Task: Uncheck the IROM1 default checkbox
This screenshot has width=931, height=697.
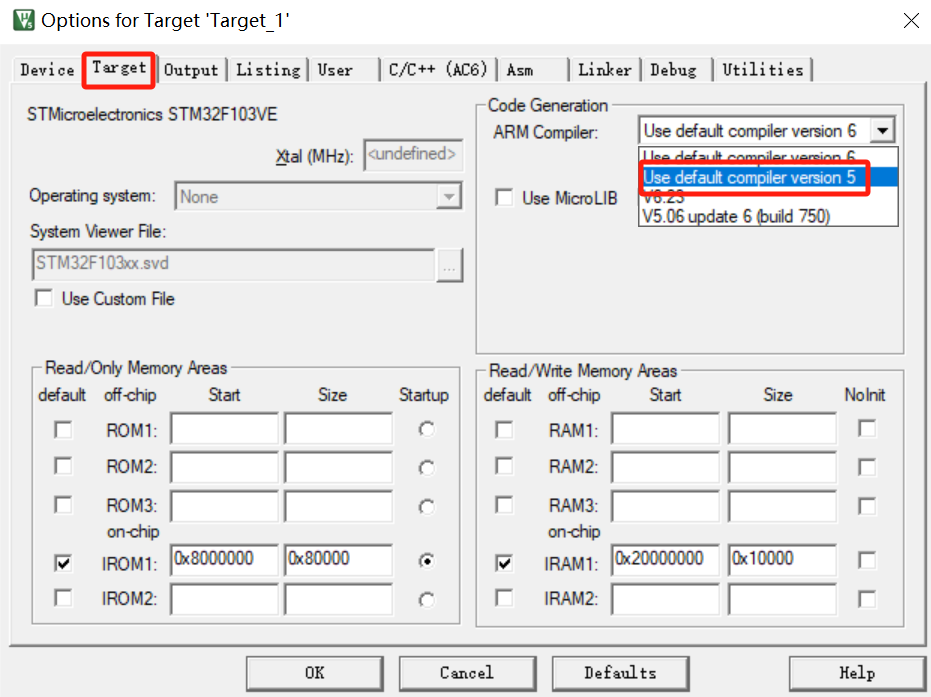Action: (x=63, y=562)
